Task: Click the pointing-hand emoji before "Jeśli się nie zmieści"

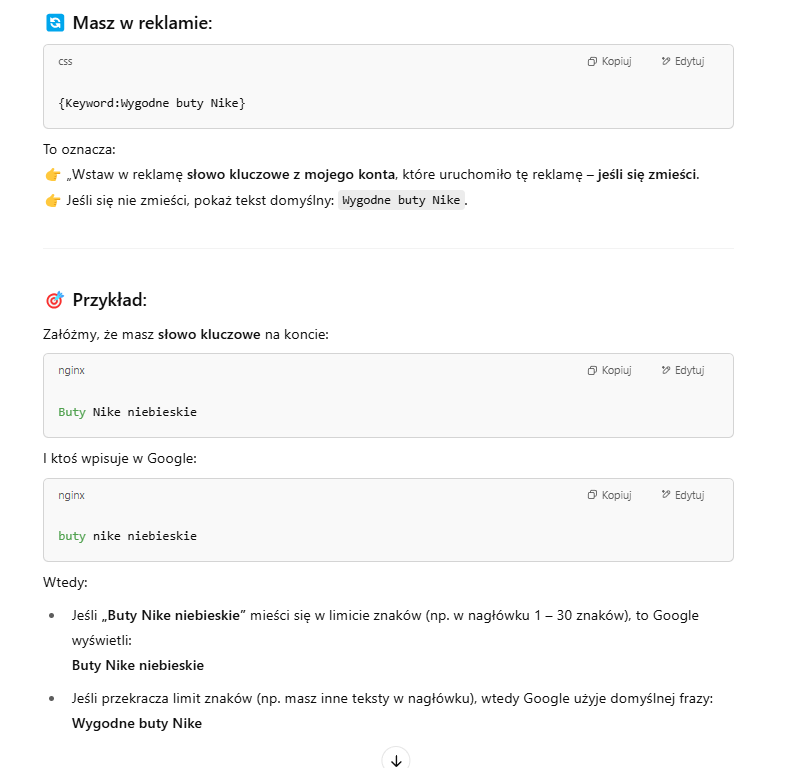Action: pos(53,200)
